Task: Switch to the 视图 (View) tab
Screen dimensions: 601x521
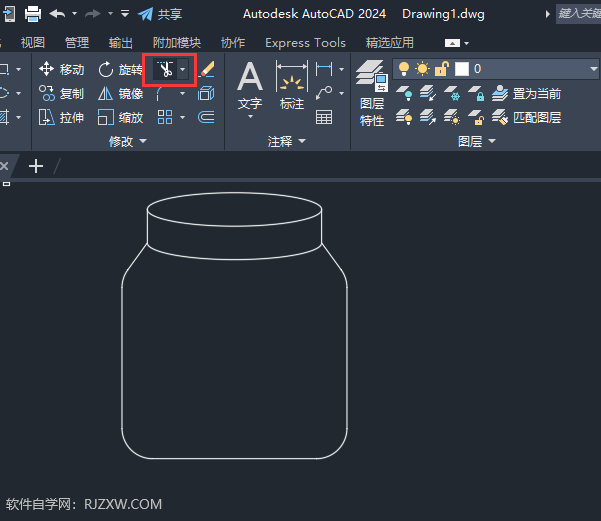Action: [x=33, y=43]
